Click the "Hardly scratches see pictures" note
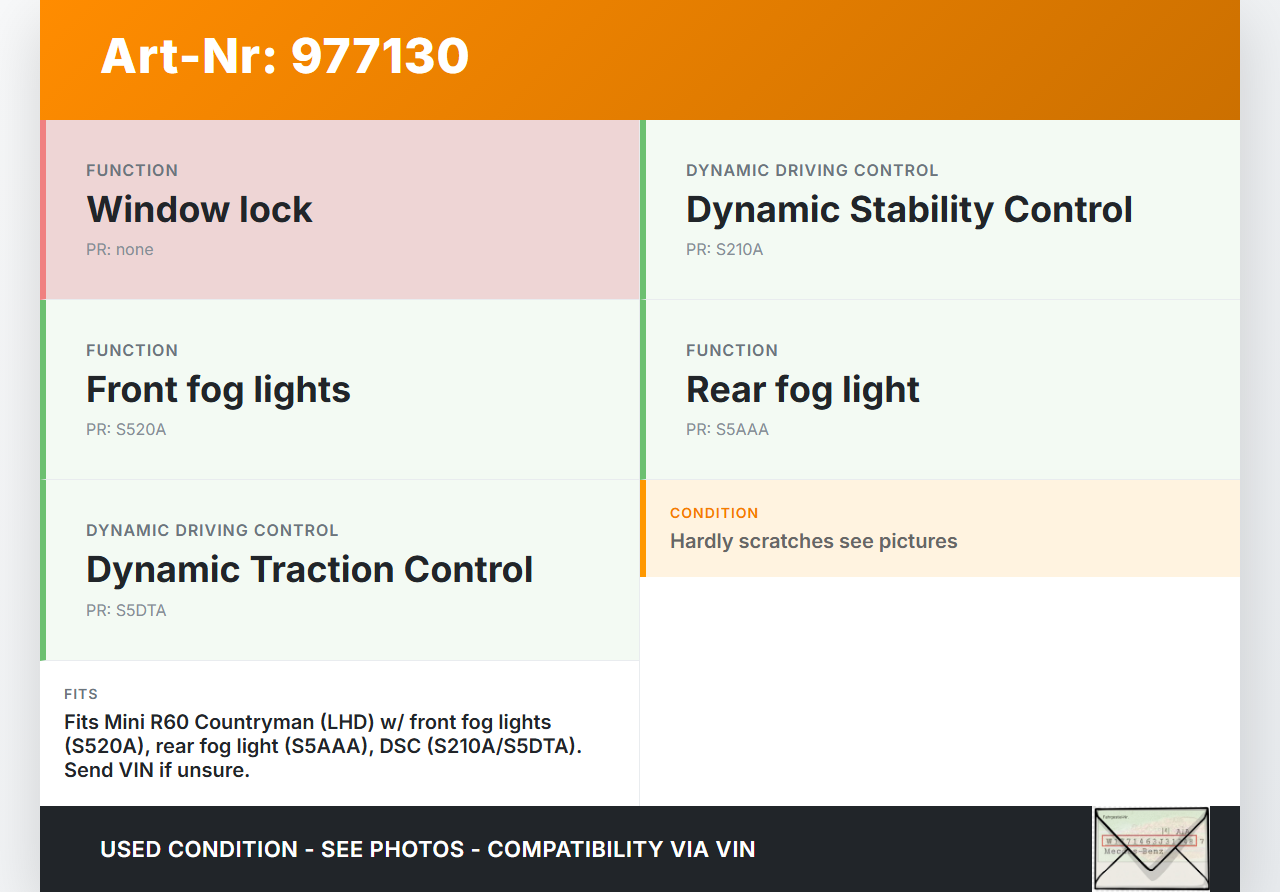The height and width of the screenshot is (892, 1280). tap(813, 541)
